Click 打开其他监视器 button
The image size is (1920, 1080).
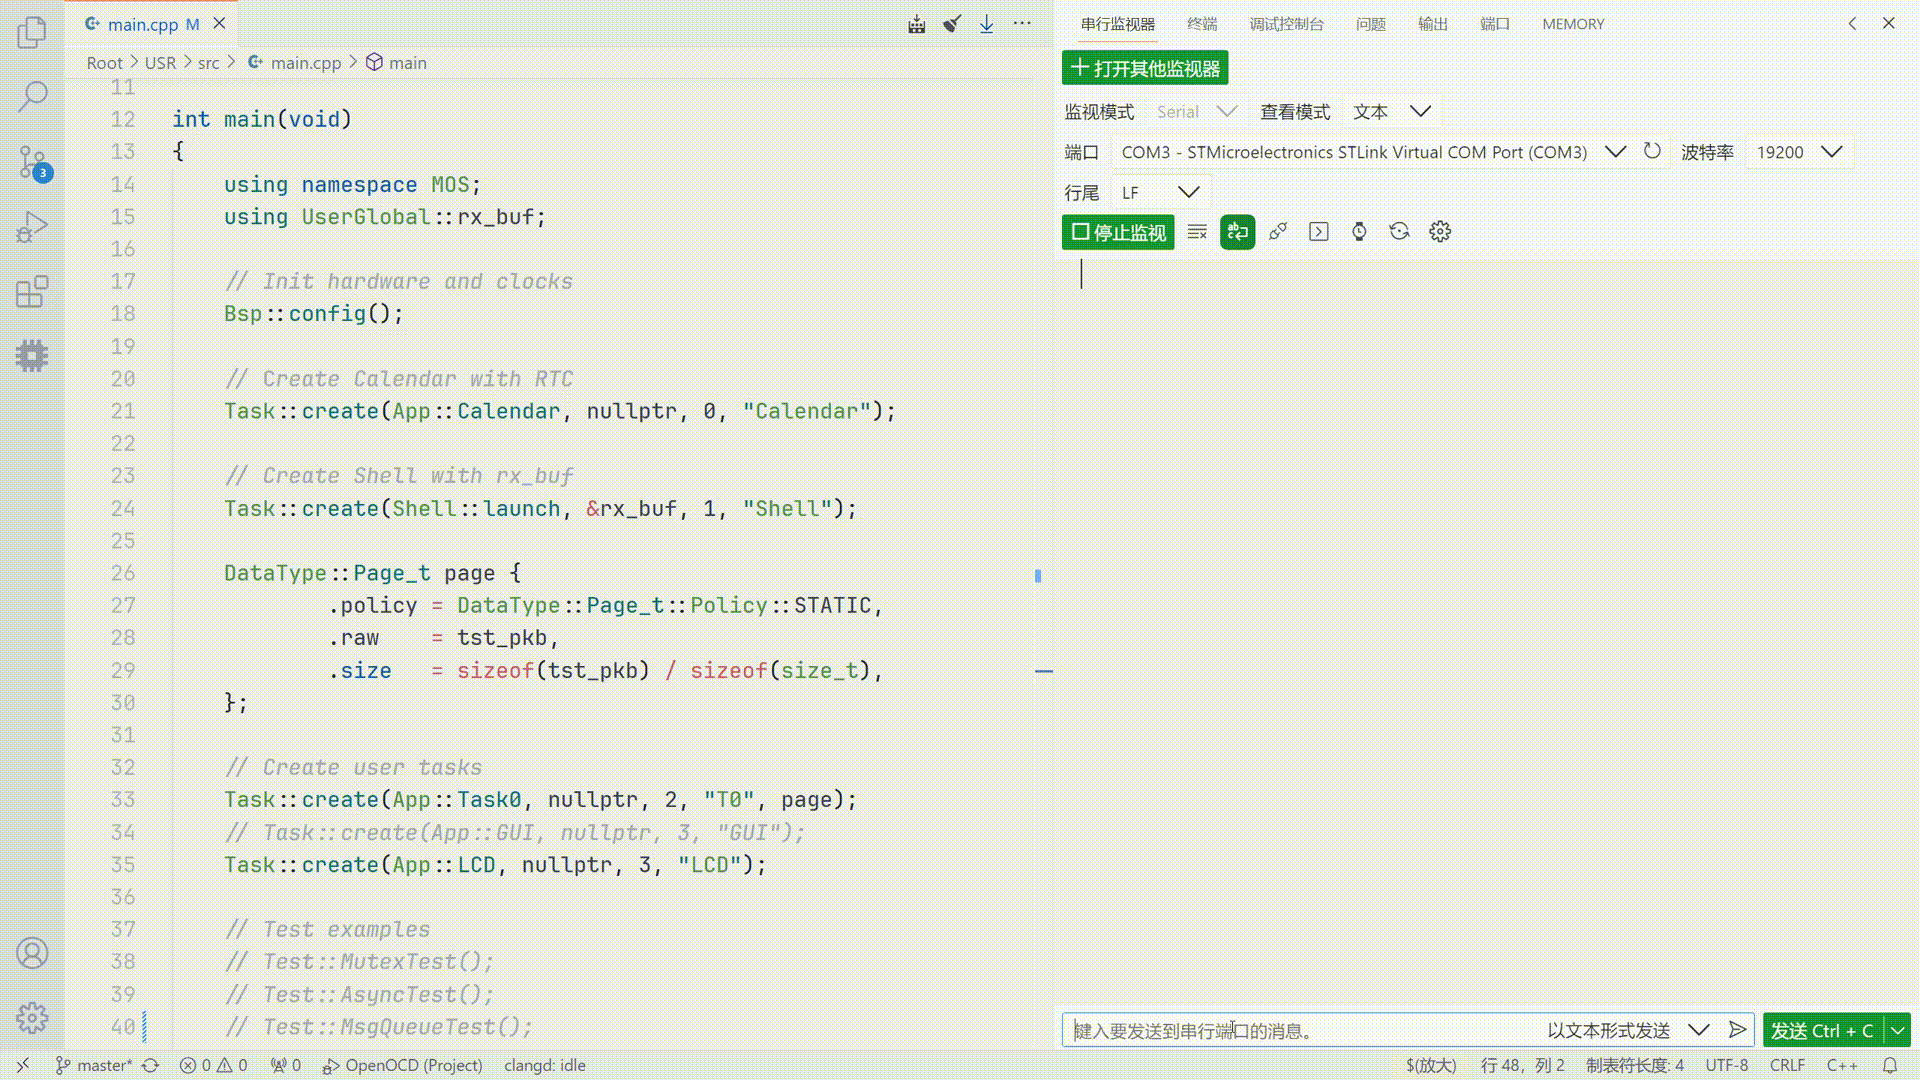[1145, 68]
